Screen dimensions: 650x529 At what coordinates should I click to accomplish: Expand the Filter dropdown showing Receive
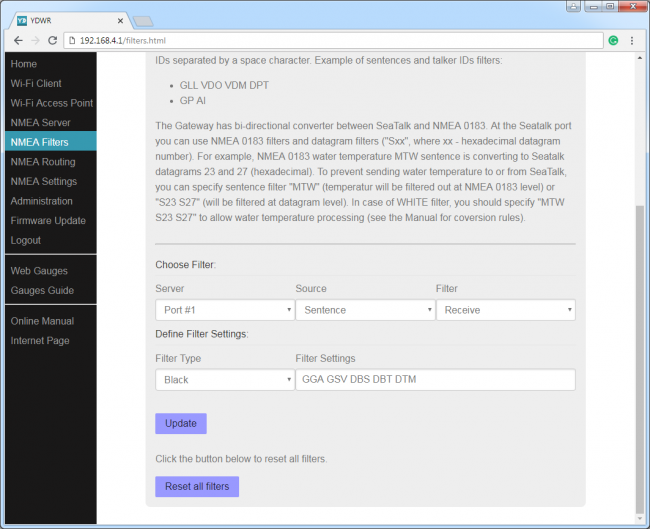click(x=505, y=310)
